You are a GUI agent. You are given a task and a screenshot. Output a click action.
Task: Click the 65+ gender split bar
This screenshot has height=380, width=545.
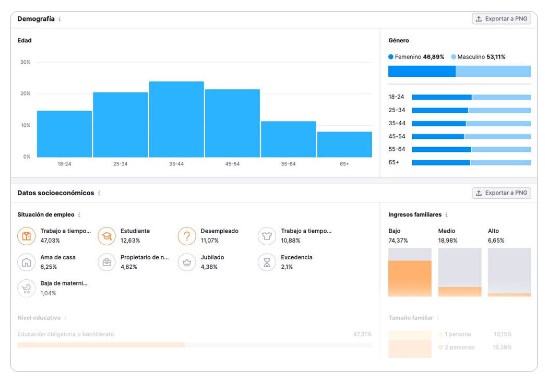click(x=471, y=162)
